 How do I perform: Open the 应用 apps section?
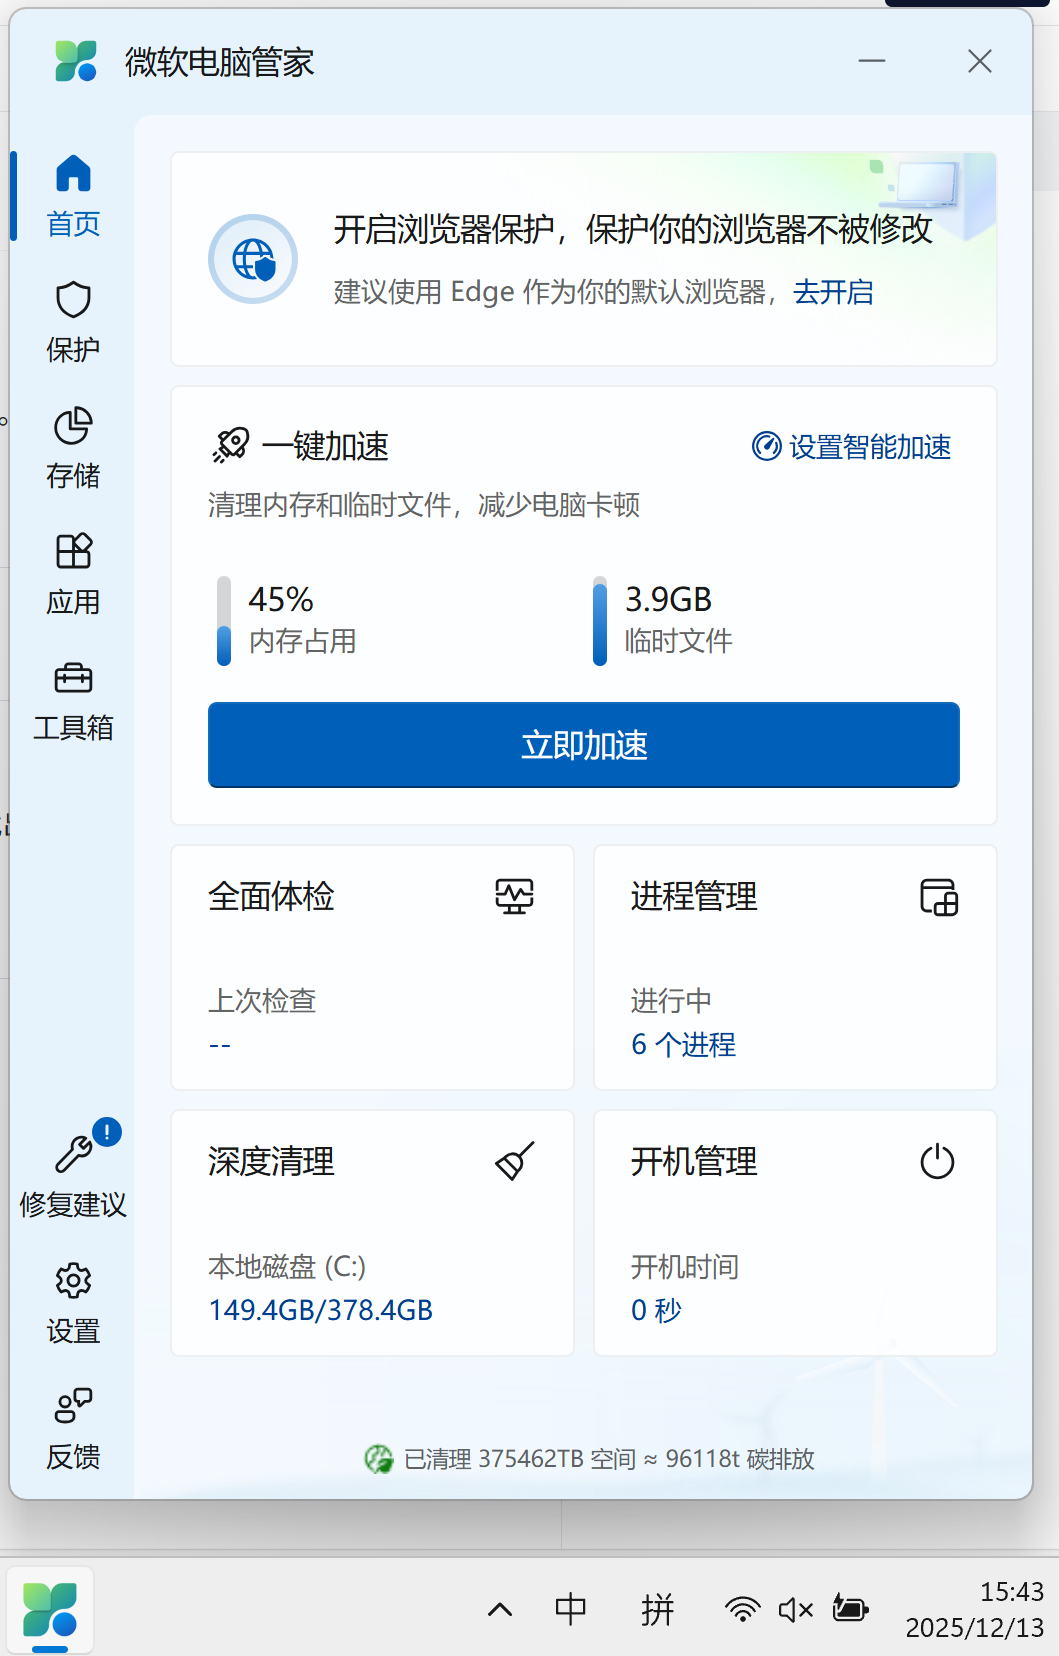73,574
